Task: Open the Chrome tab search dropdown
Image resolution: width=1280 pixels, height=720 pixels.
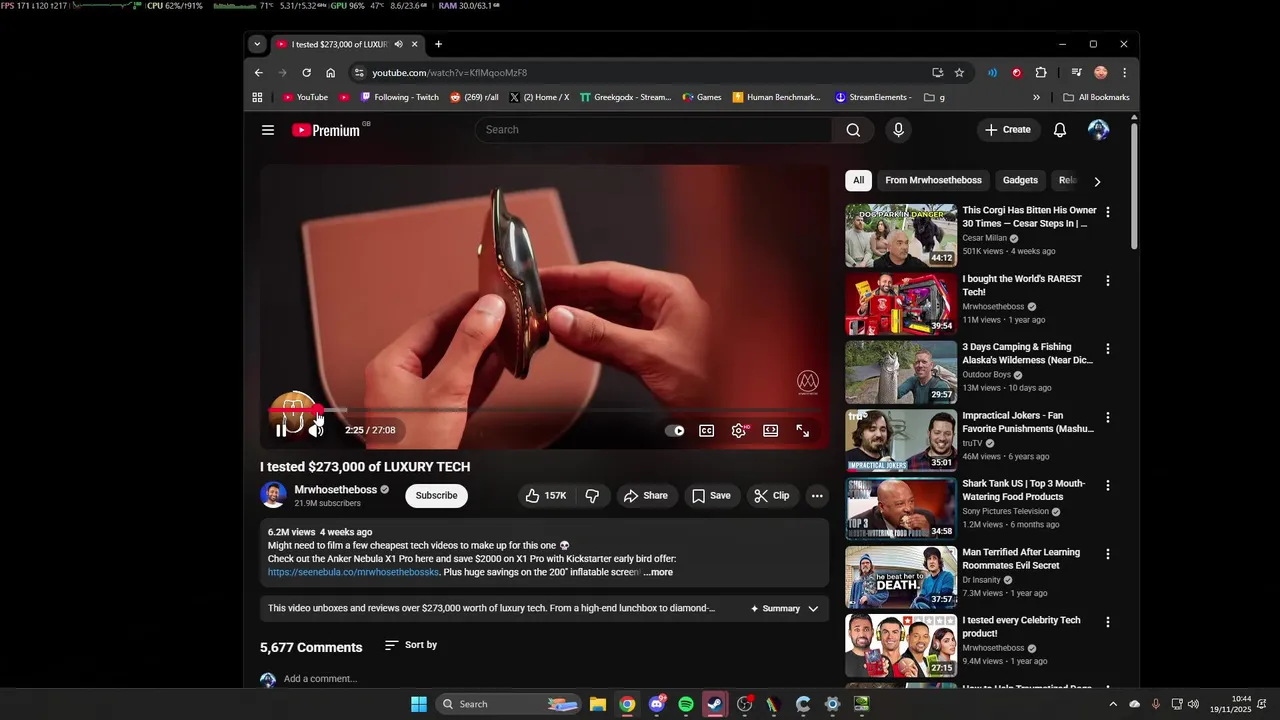Action: click(x=257, y=44)
